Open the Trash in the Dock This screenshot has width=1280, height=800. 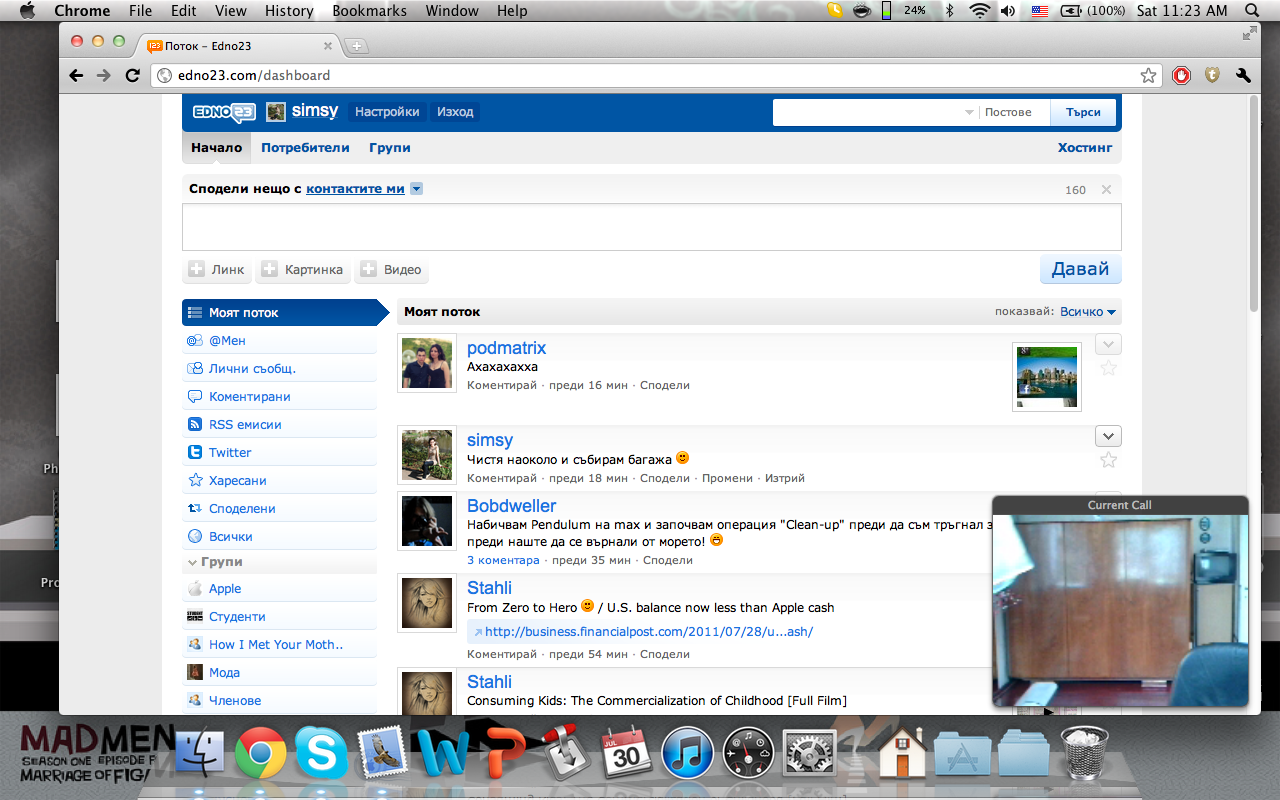click(1084, 754)
